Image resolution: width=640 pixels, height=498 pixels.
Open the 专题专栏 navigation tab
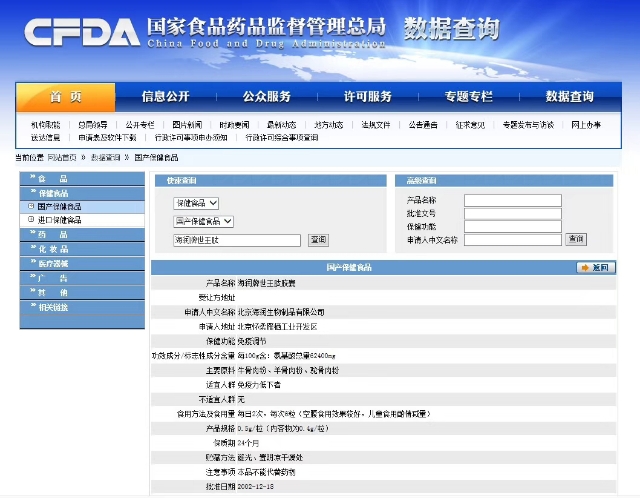coord(468,97)
